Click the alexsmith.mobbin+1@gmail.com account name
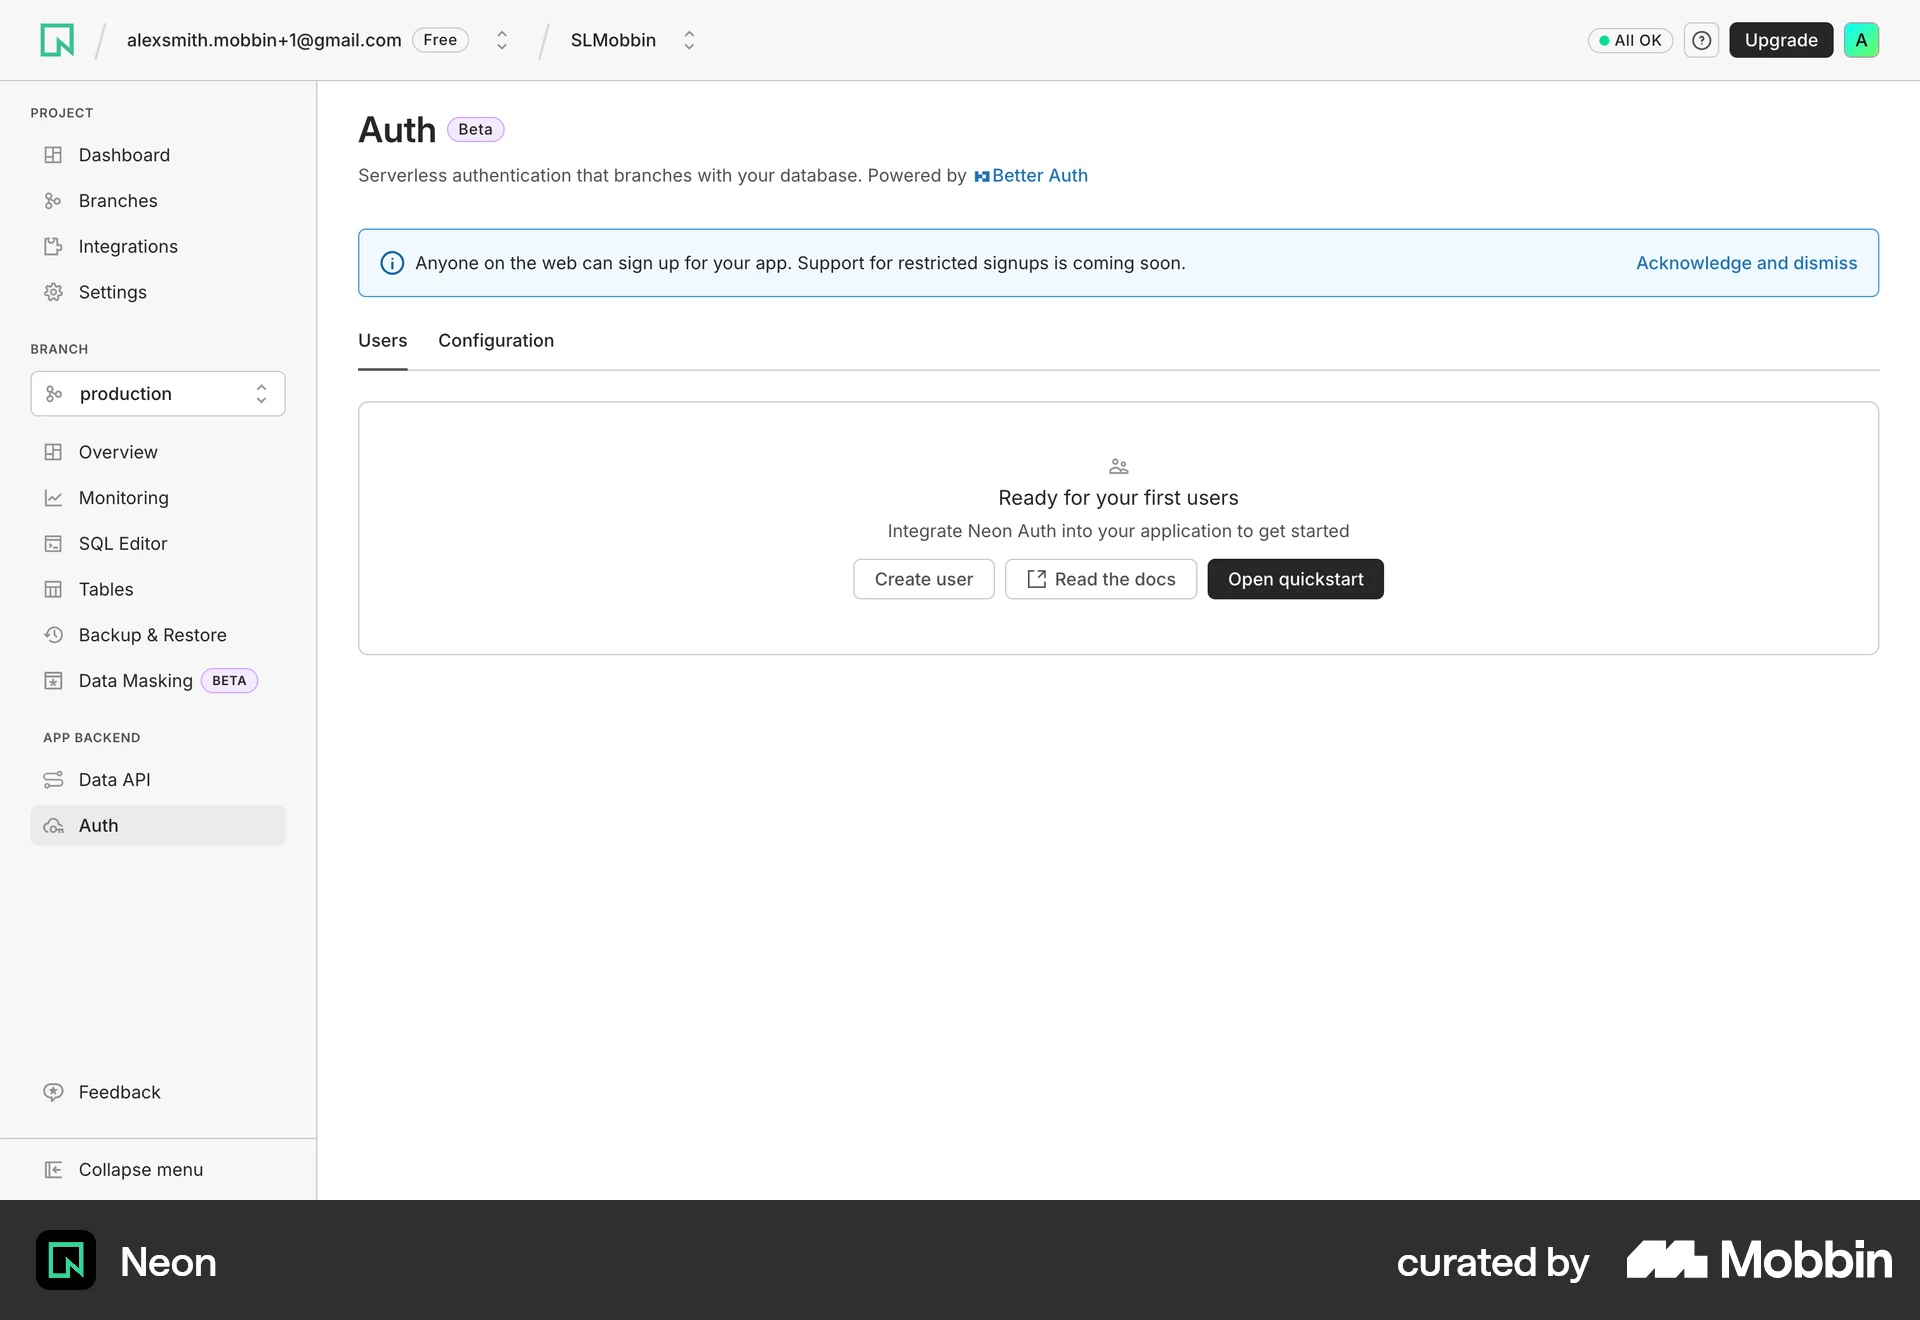The height and width of the screenshot is (1320, 1920). pyautogui.click(x=264, y=40)
